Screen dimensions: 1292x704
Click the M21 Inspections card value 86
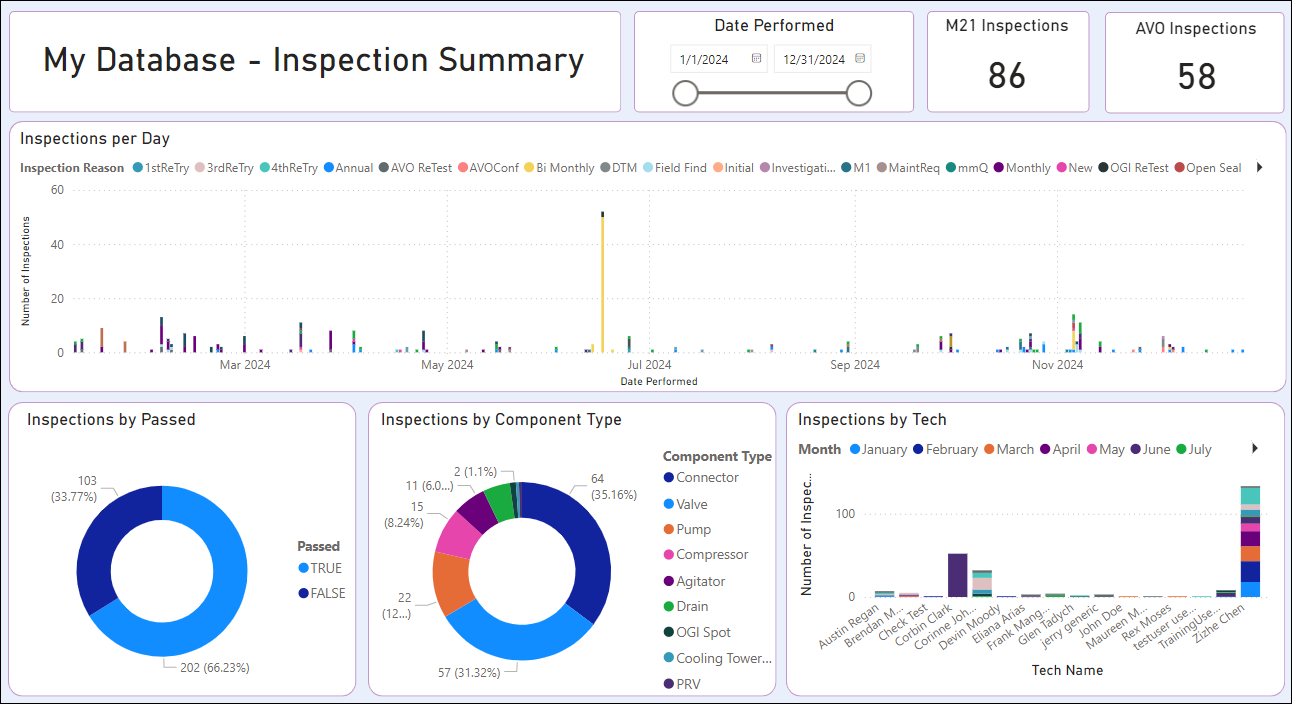pos(1007,76)
